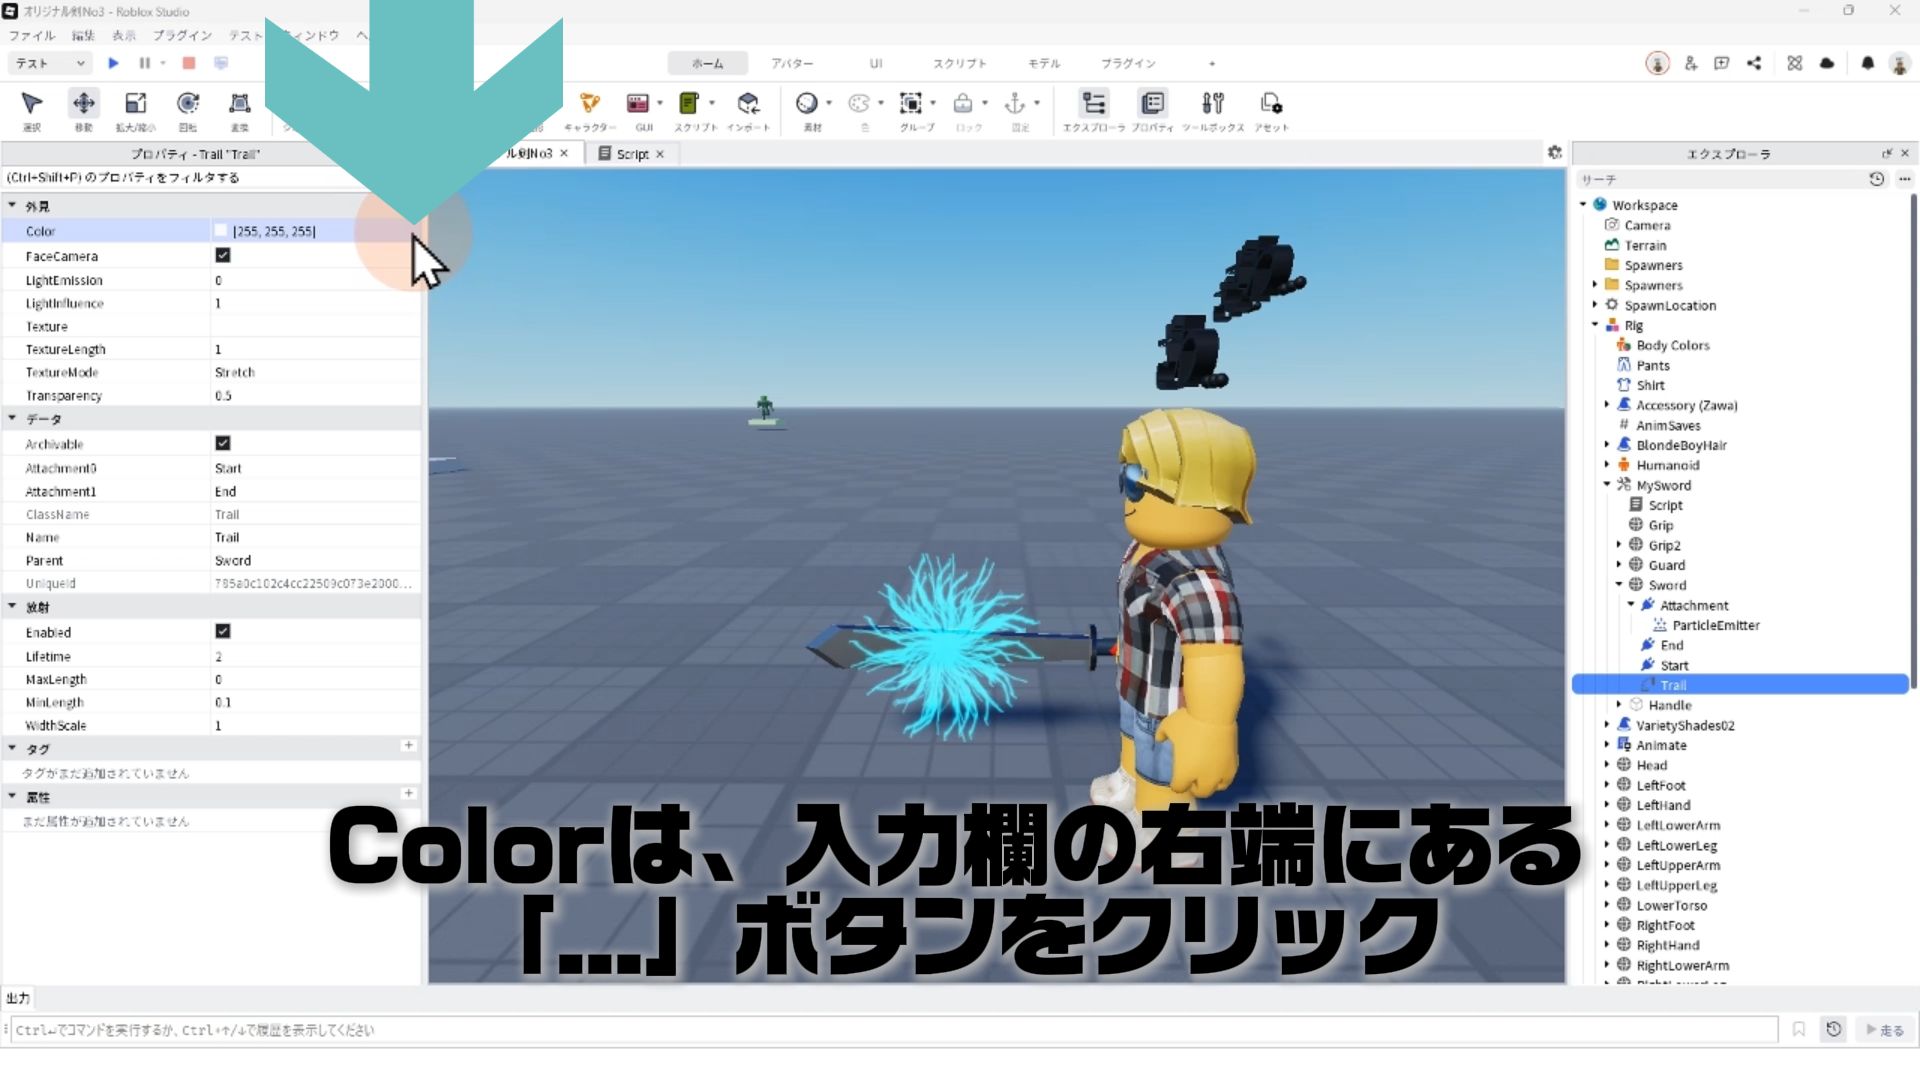This screenshot has width=1920, height=1080.
Task: Collapse the MySword tree node
Action: tap(1607, 485)
